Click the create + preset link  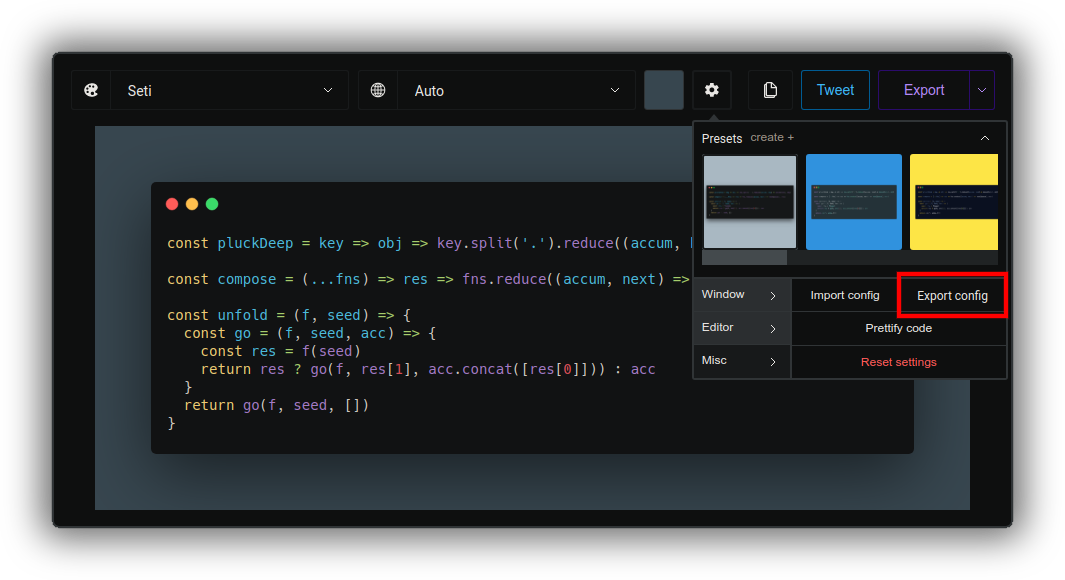(x=772, y=137)
